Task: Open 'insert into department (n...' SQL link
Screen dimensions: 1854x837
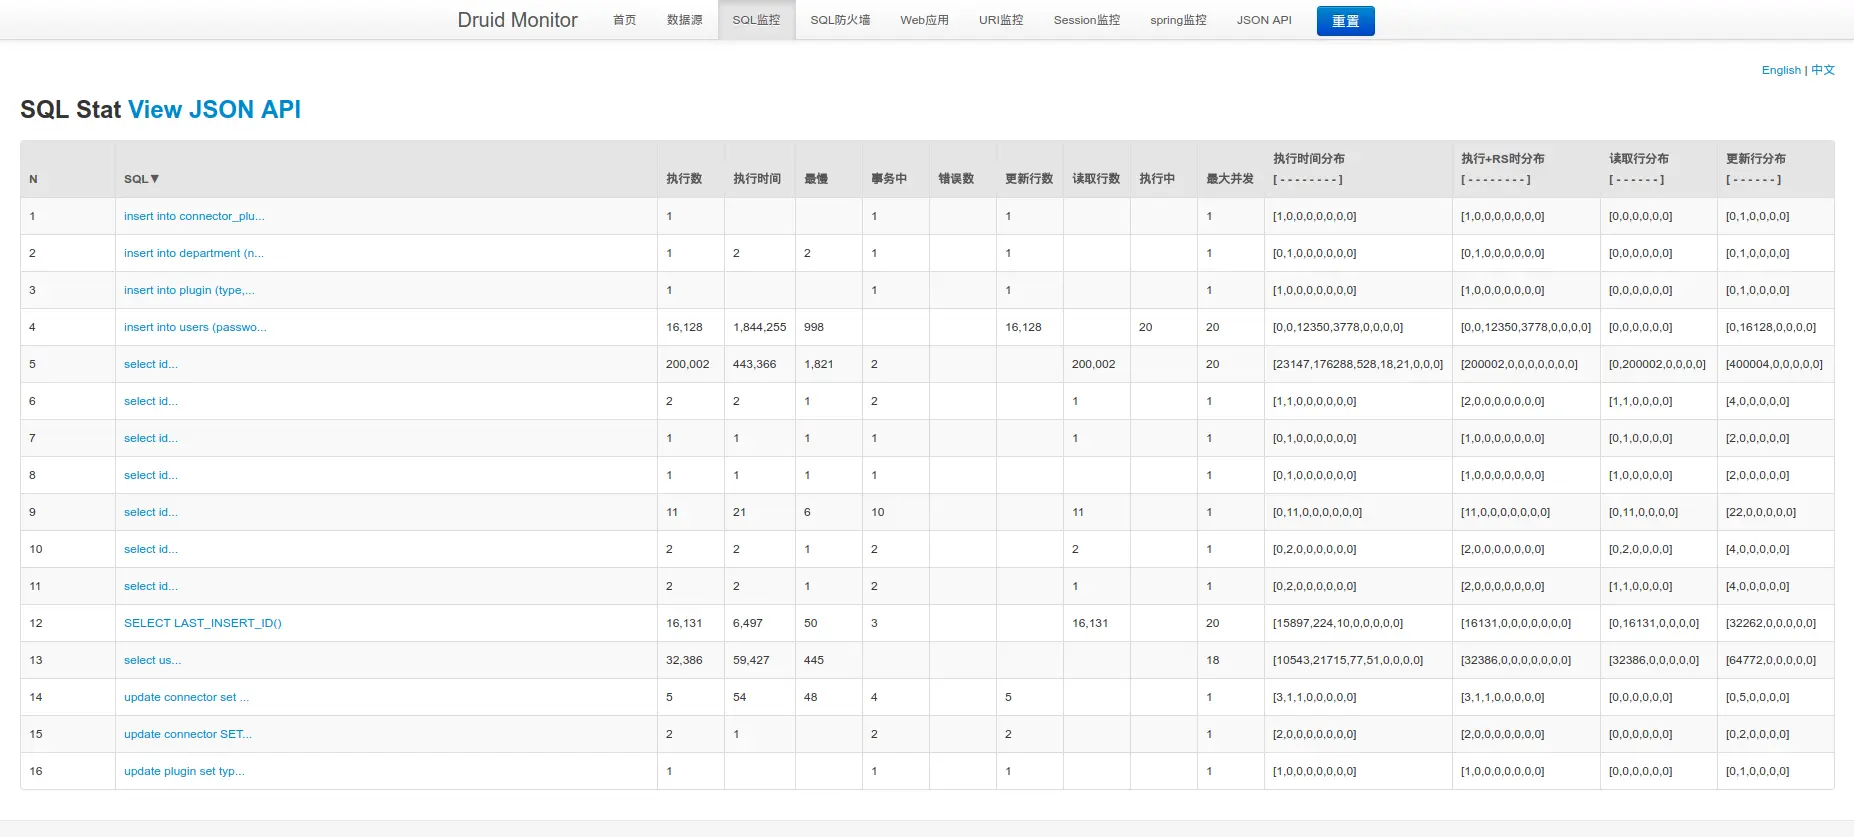Action: click(x=194, y=253)
